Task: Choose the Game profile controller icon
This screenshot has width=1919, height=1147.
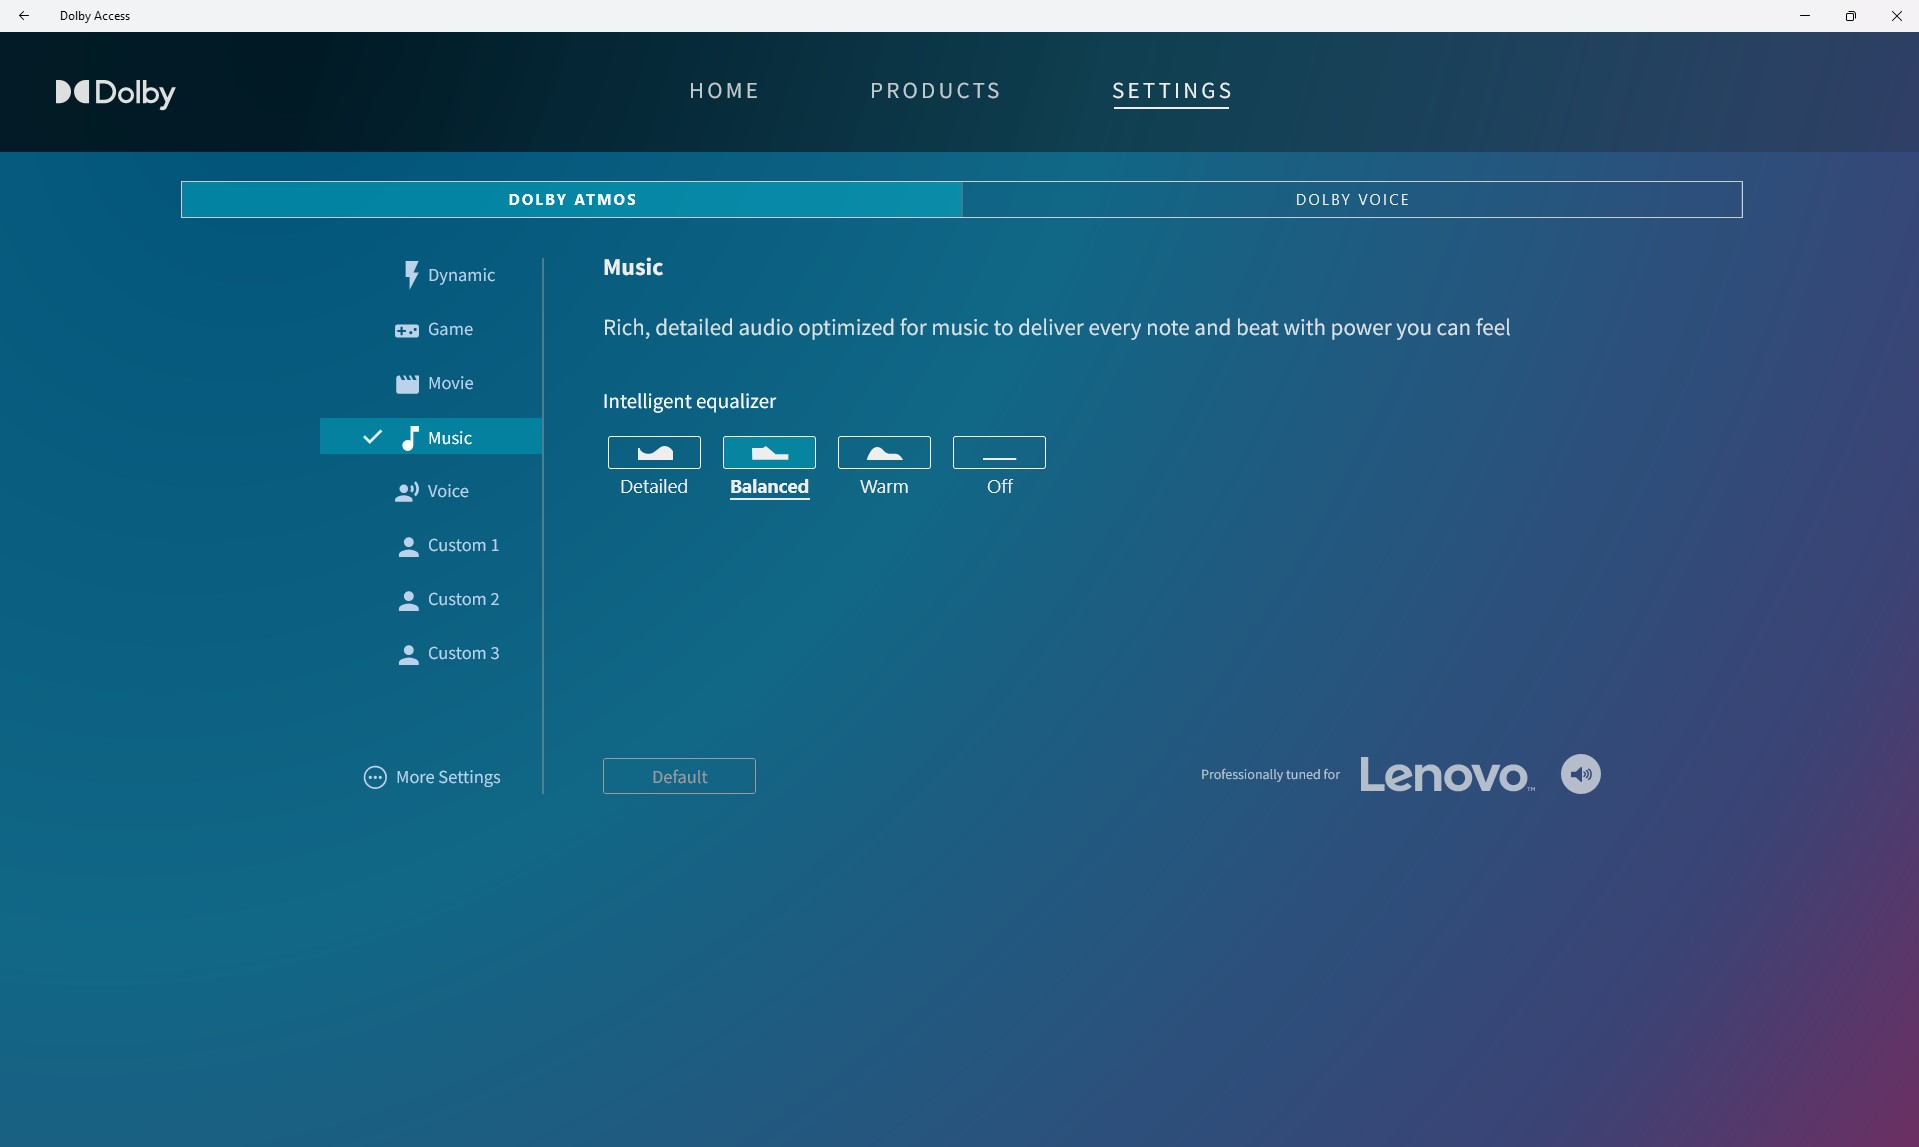Action: [x=407, y=330]
